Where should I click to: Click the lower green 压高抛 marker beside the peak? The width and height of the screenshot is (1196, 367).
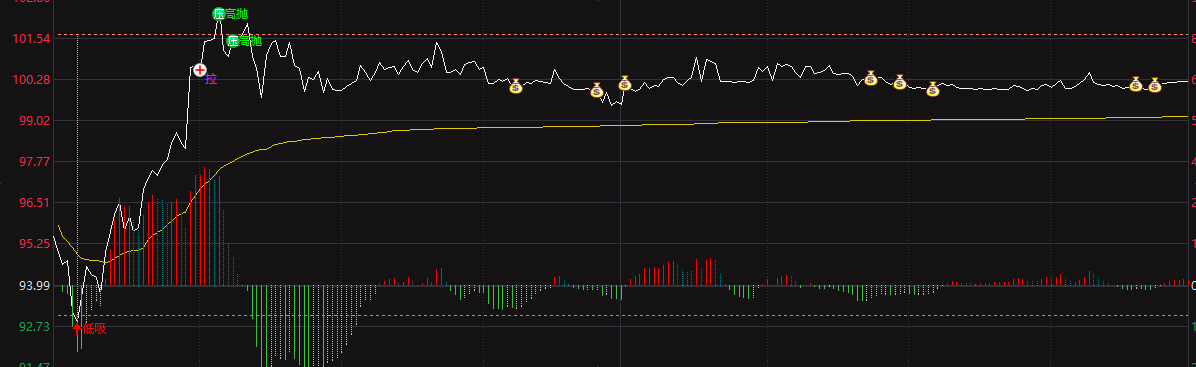[x=233, y=40]
